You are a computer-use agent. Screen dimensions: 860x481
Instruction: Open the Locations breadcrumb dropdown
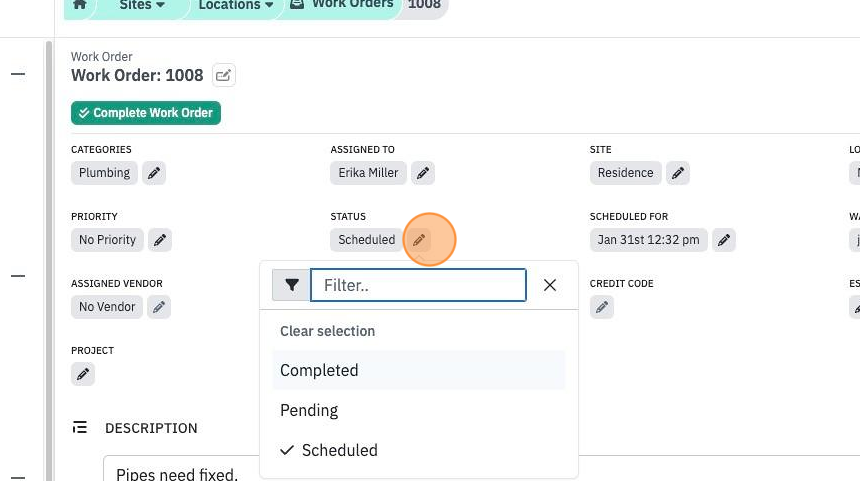click(236, 5)
